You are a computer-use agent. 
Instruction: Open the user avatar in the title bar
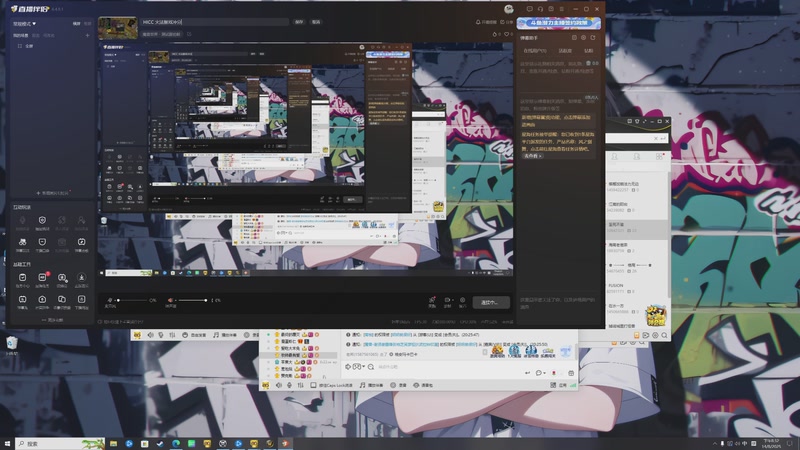[x=508, y=9]
